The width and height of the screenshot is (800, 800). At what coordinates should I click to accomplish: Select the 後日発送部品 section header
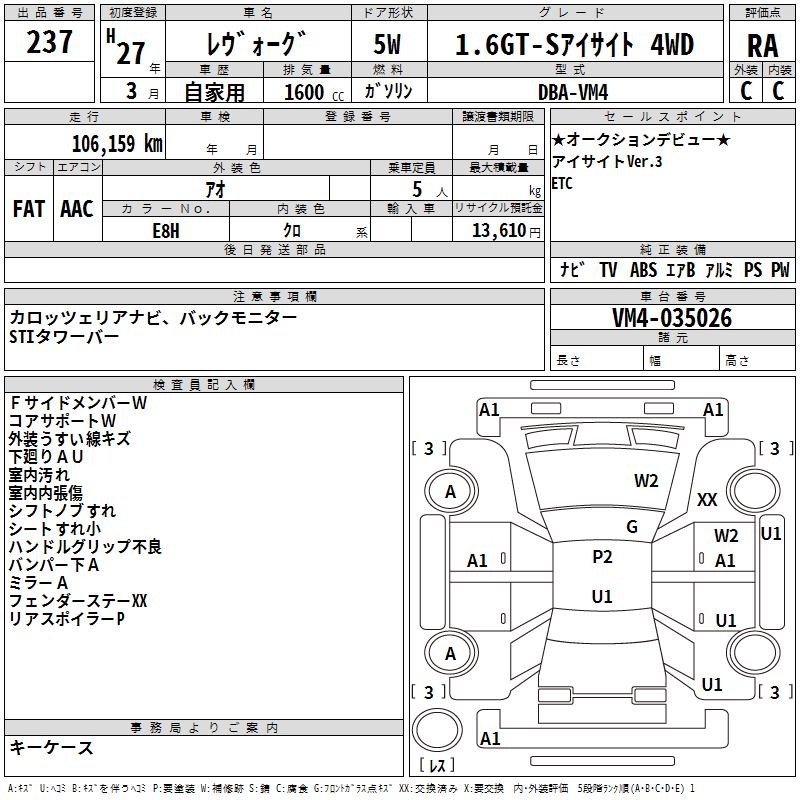point(274,249)
